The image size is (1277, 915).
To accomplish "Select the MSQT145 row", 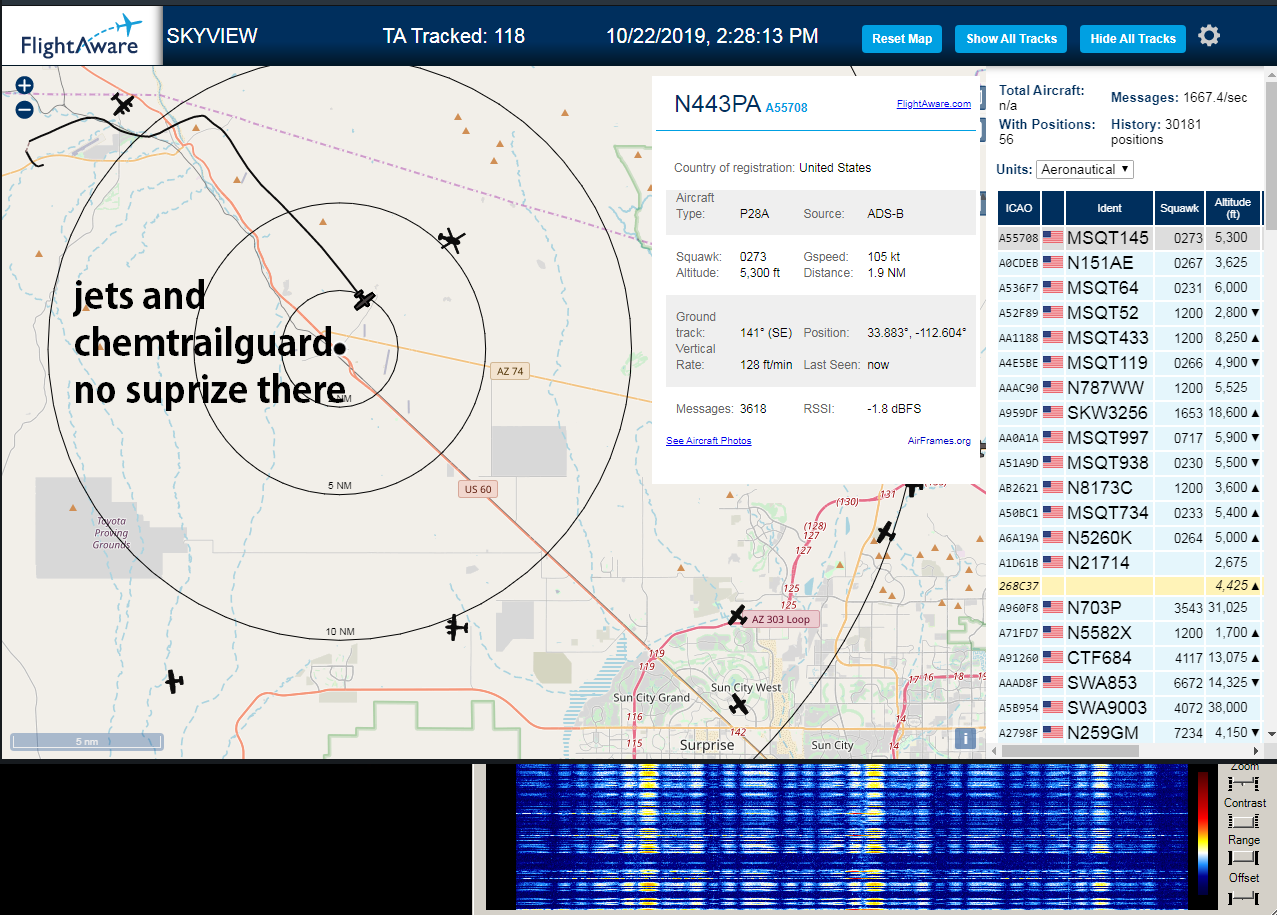I will pyautogui.click(x=1130, y=238).
